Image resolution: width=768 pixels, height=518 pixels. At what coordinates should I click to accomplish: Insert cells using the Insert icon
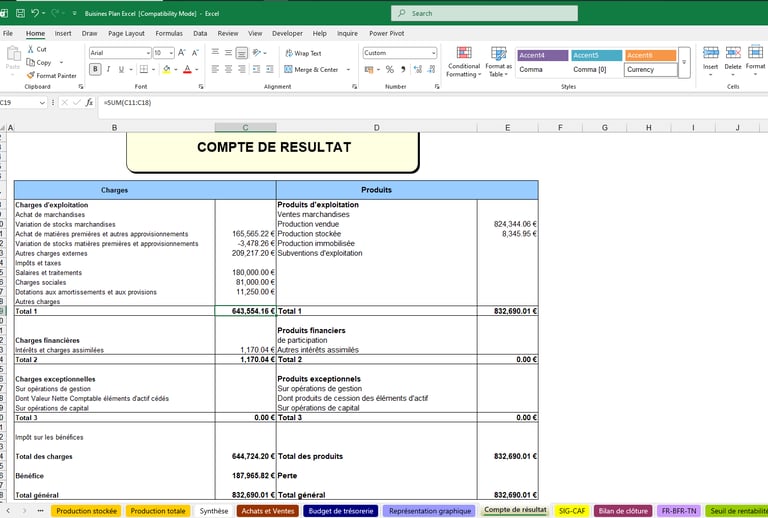click(x=710, y=53)
